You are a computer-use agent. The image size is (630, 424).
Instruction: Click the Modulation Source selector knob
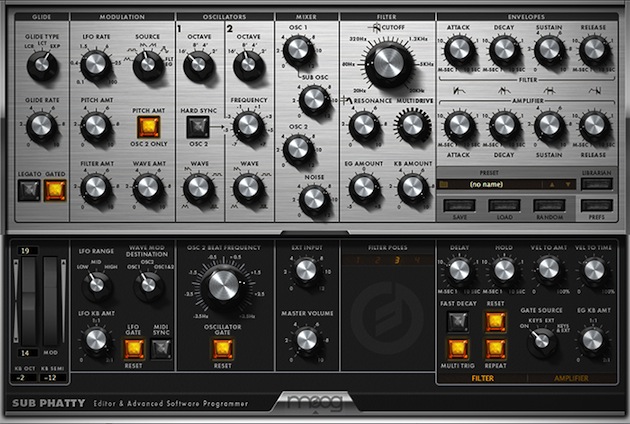(148, 64)
